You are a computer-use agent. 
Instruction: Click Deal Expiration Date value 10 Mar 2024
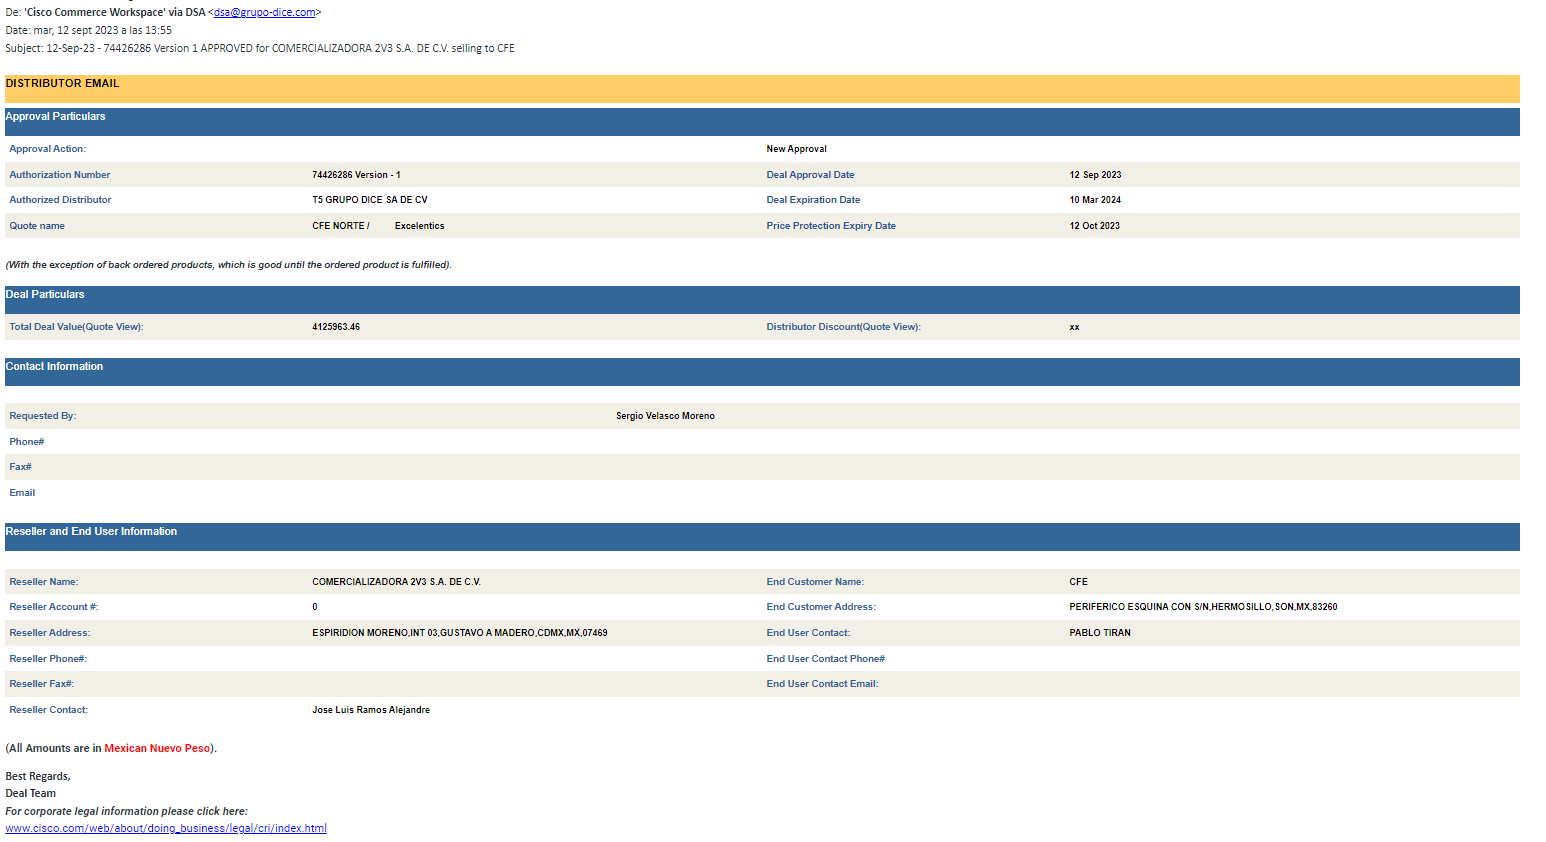pos(1095,200)
